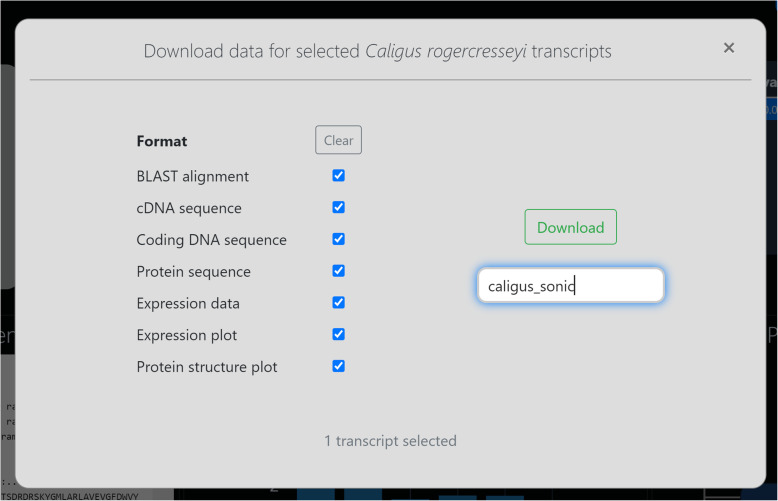This screenshot has height=501, width=778.
Task: Uncheck the BLAST alignment checkbox
Action: [339, 176]
